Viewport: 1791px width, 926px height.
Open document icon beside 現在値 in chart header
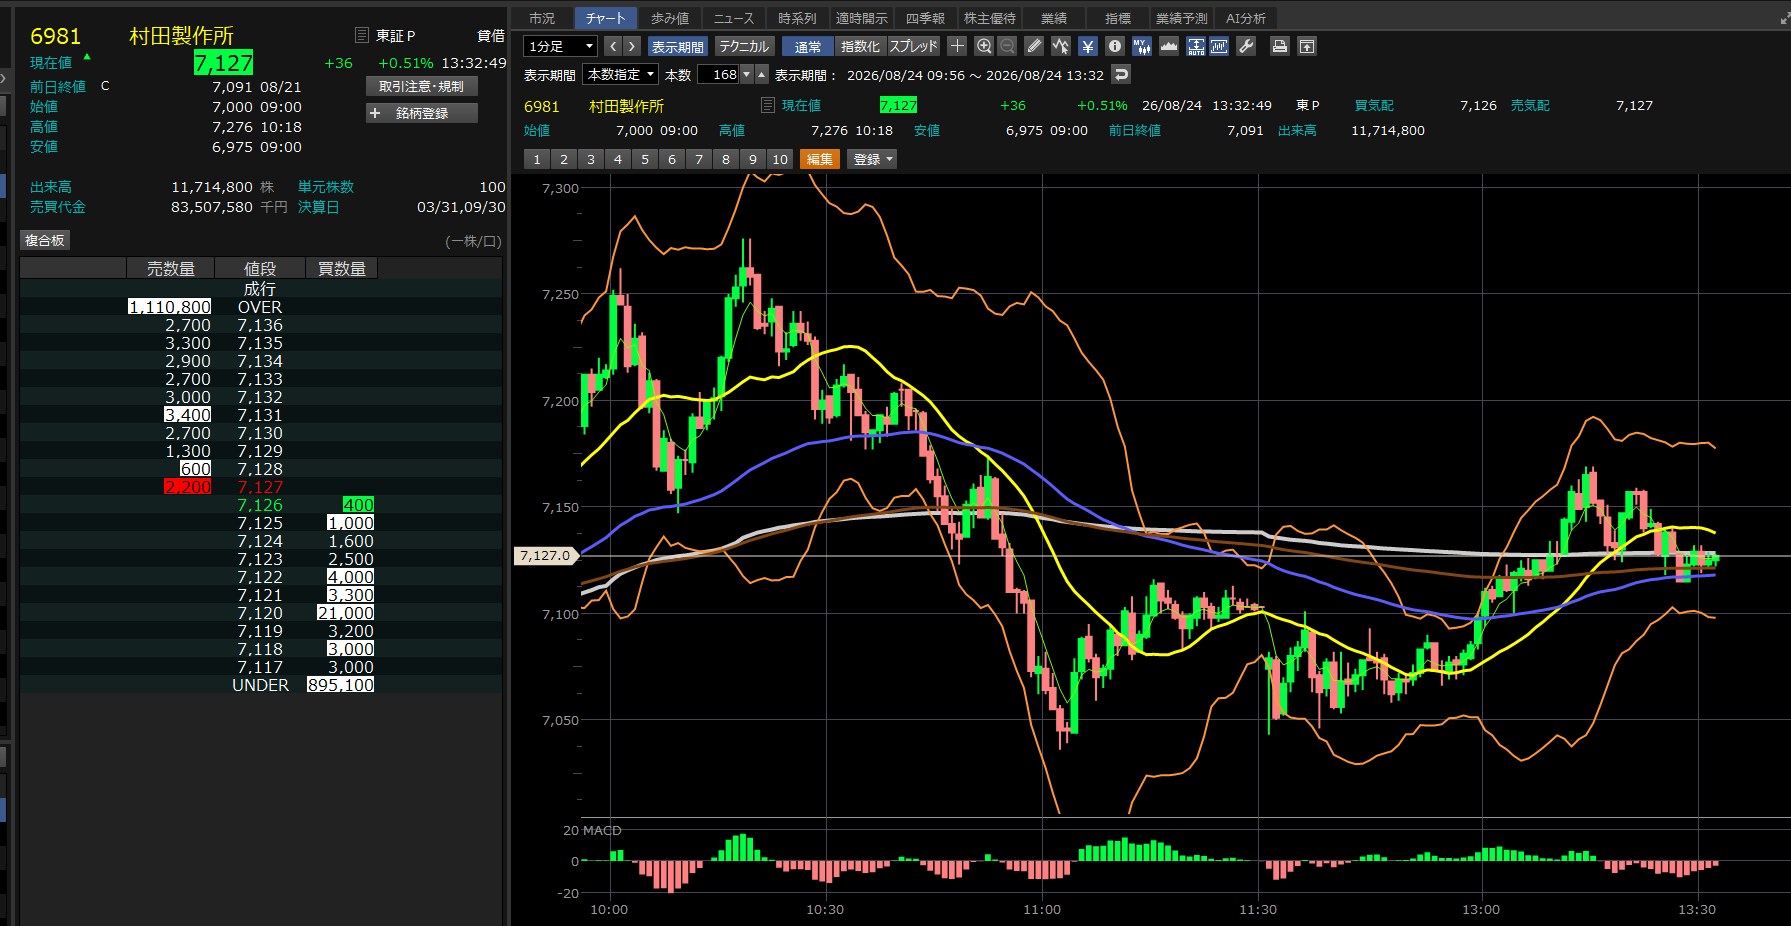click(x=768, y=105)
